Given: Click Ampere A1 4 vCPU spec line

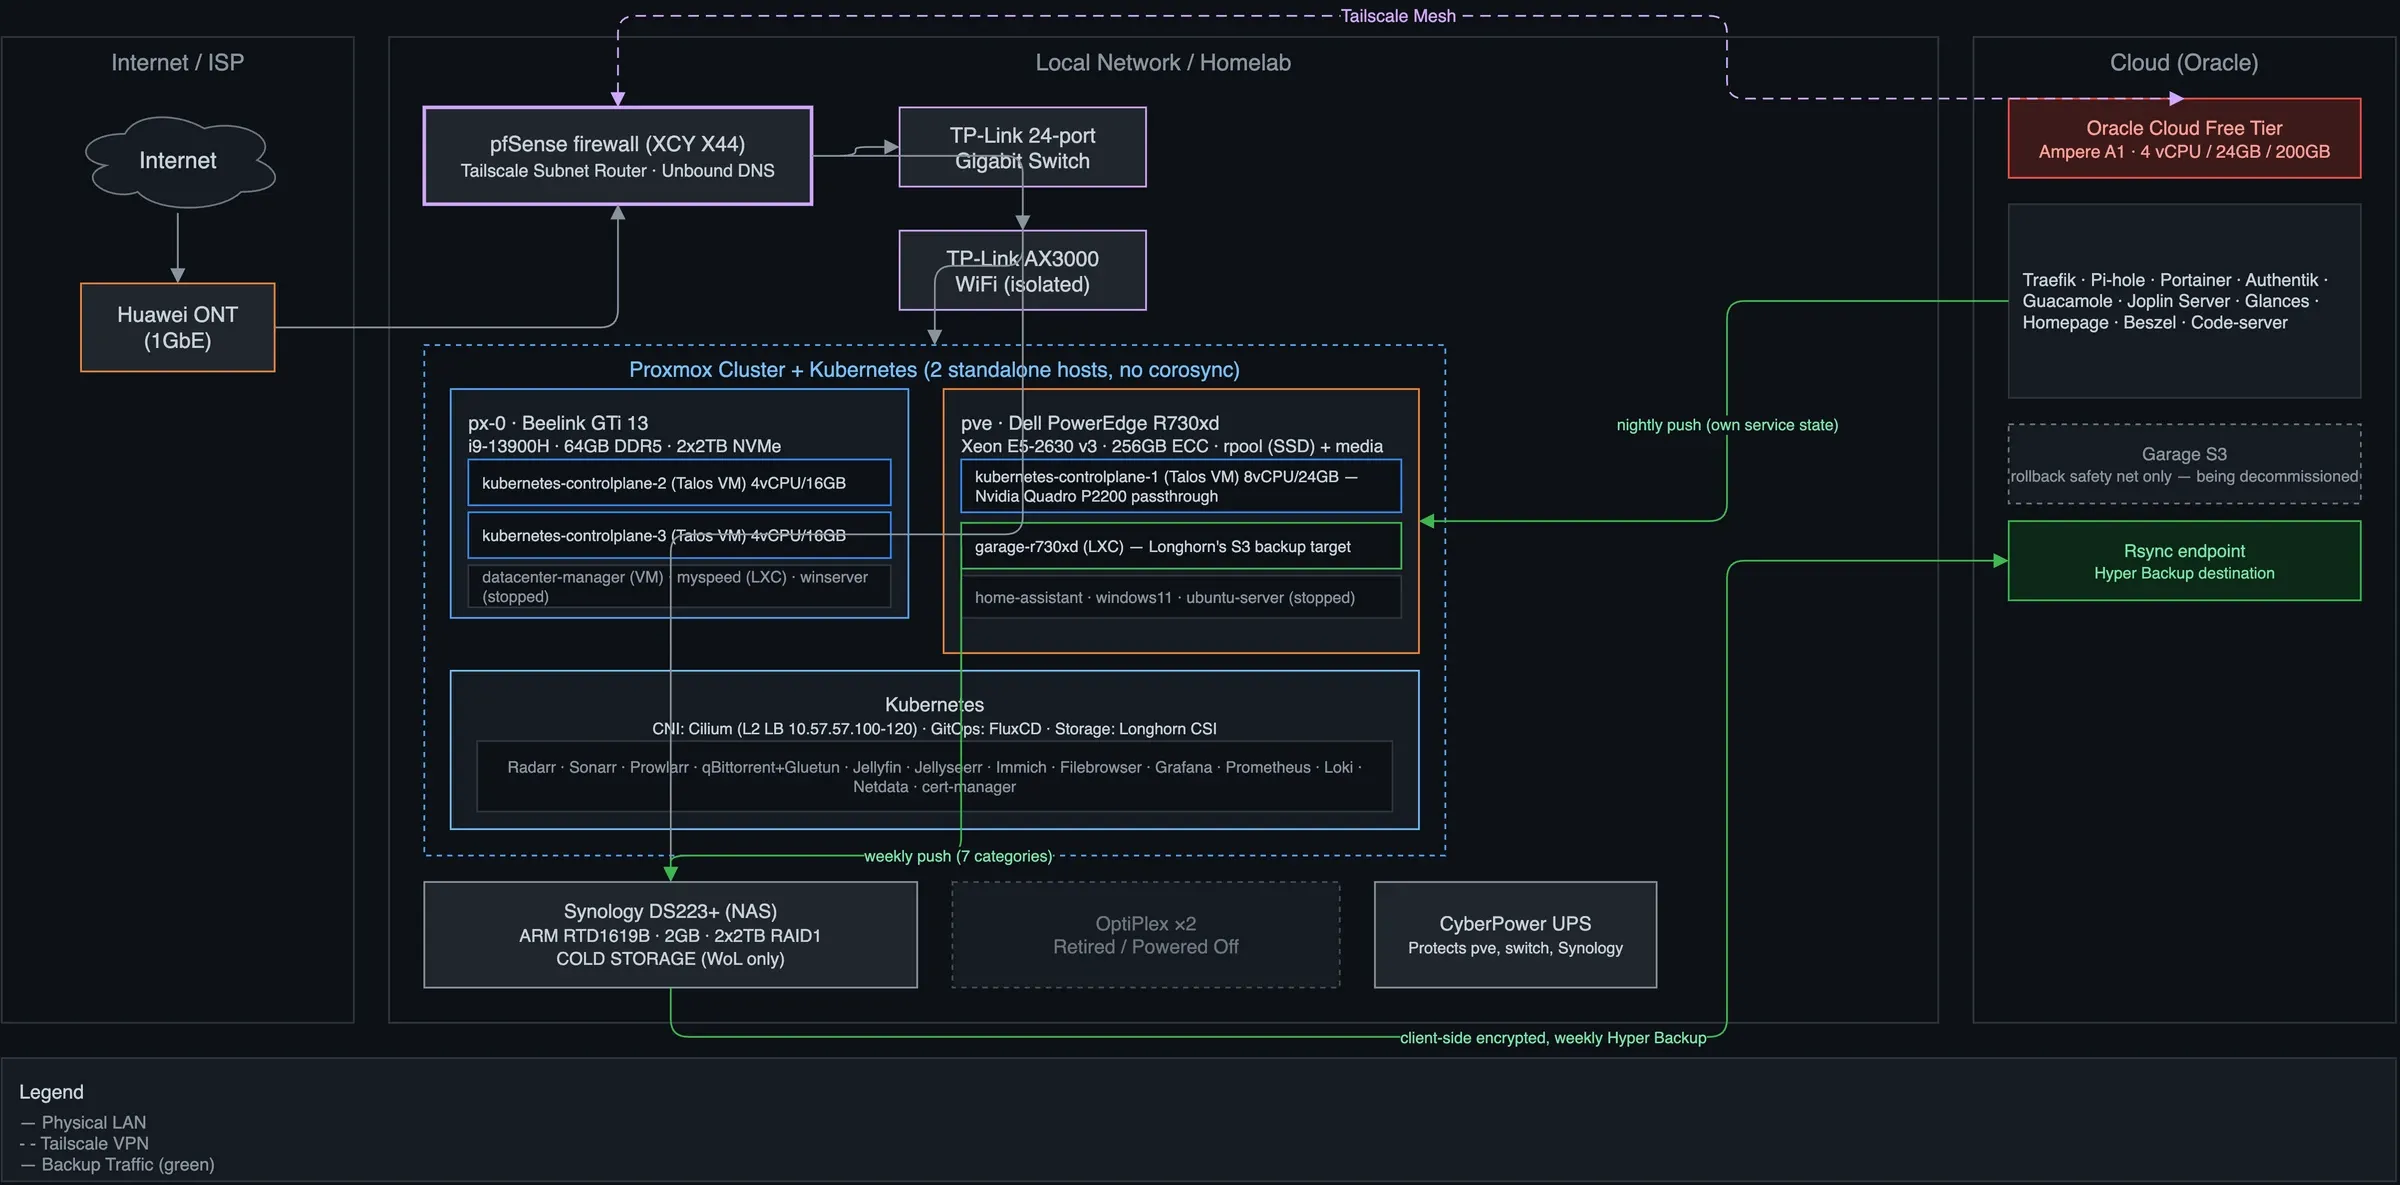Looking at the screenshot, I should pyautogui.click(x=2184, y=152).
